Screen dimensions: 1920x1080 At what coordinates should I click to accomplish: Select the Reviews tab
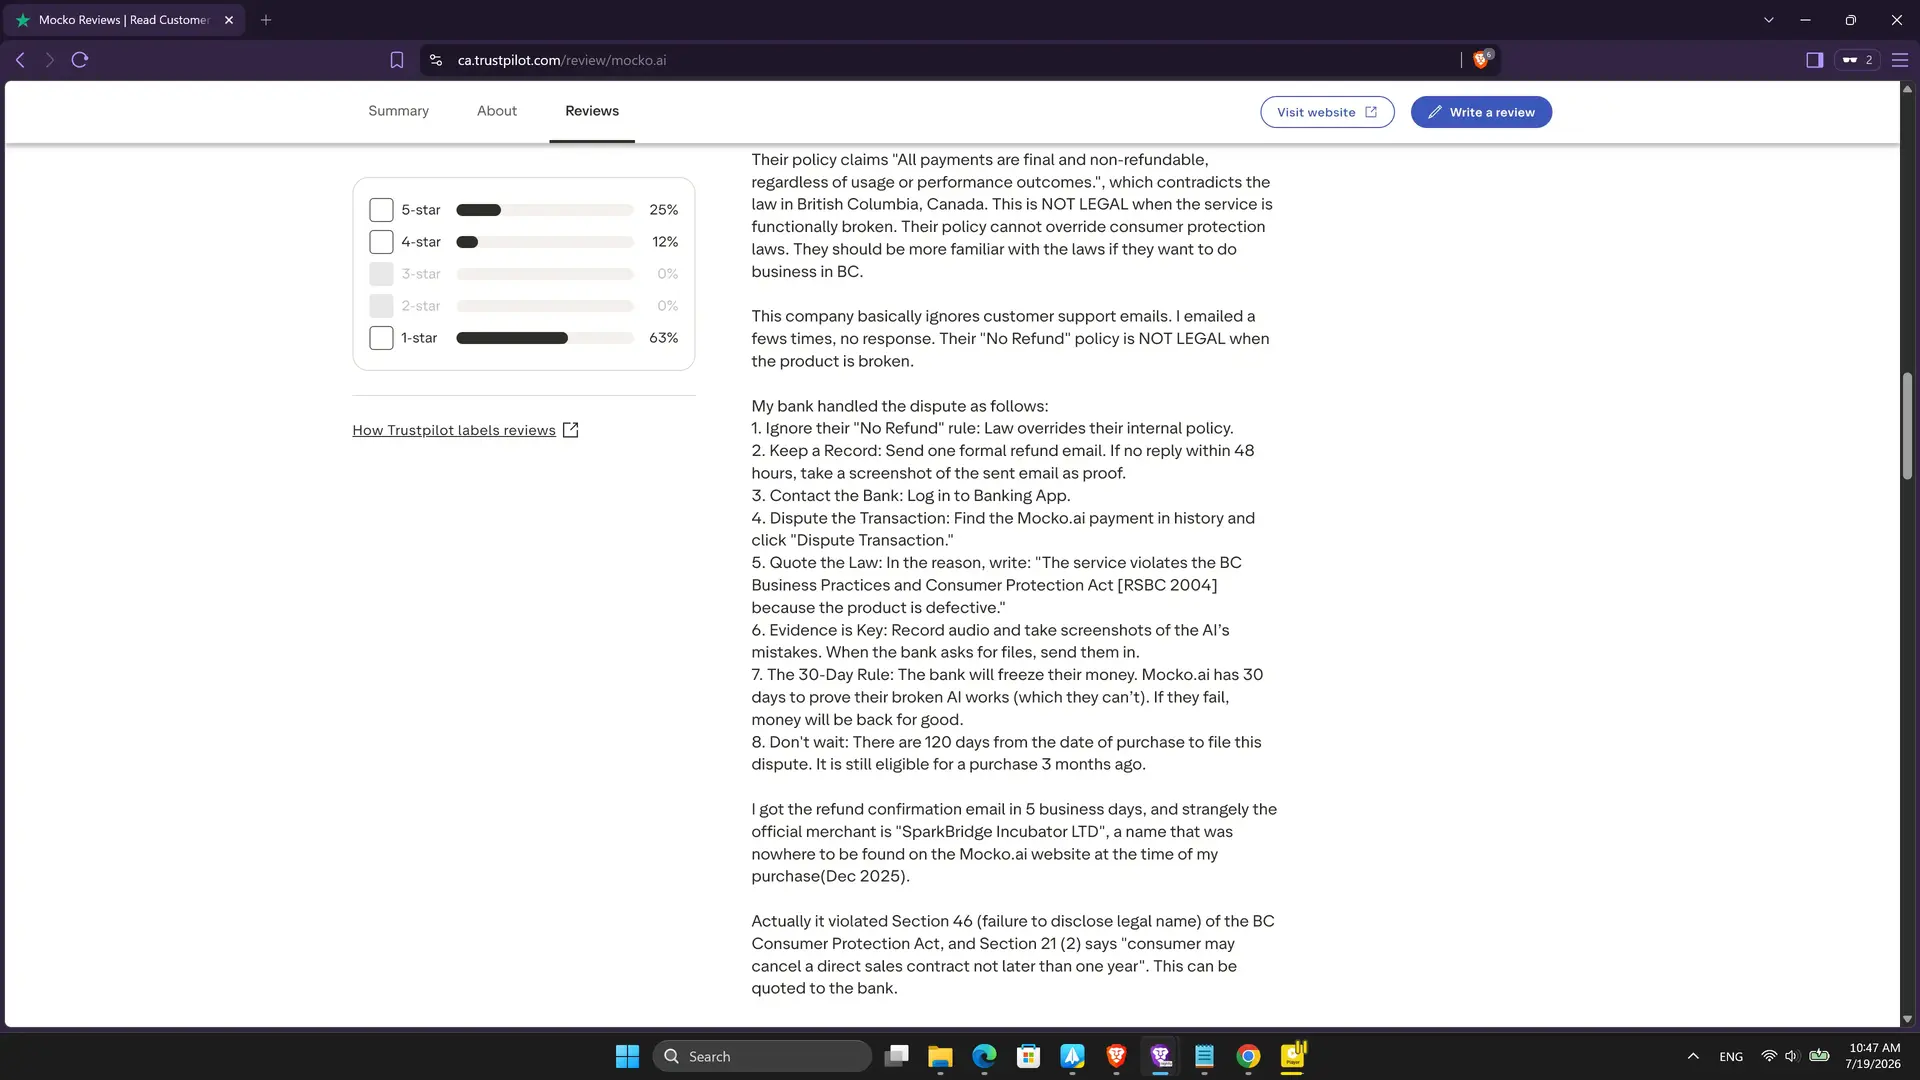592,111
